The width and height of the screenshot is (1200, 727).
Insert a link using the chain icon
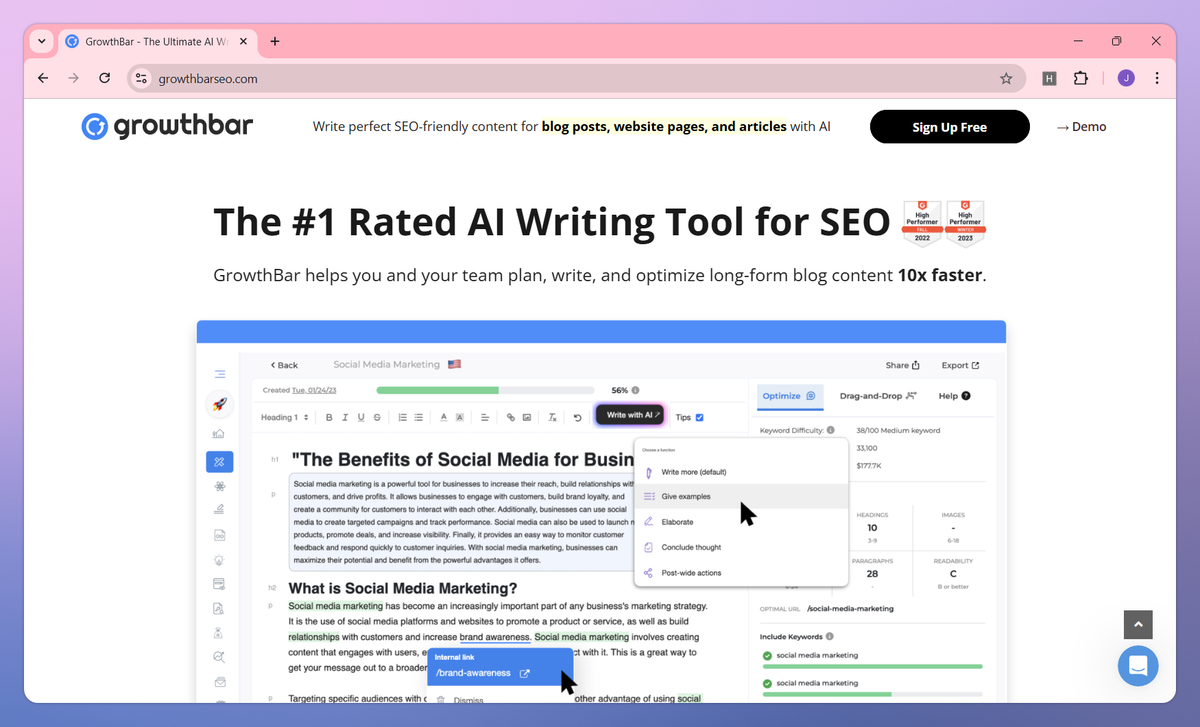[511, 417]
